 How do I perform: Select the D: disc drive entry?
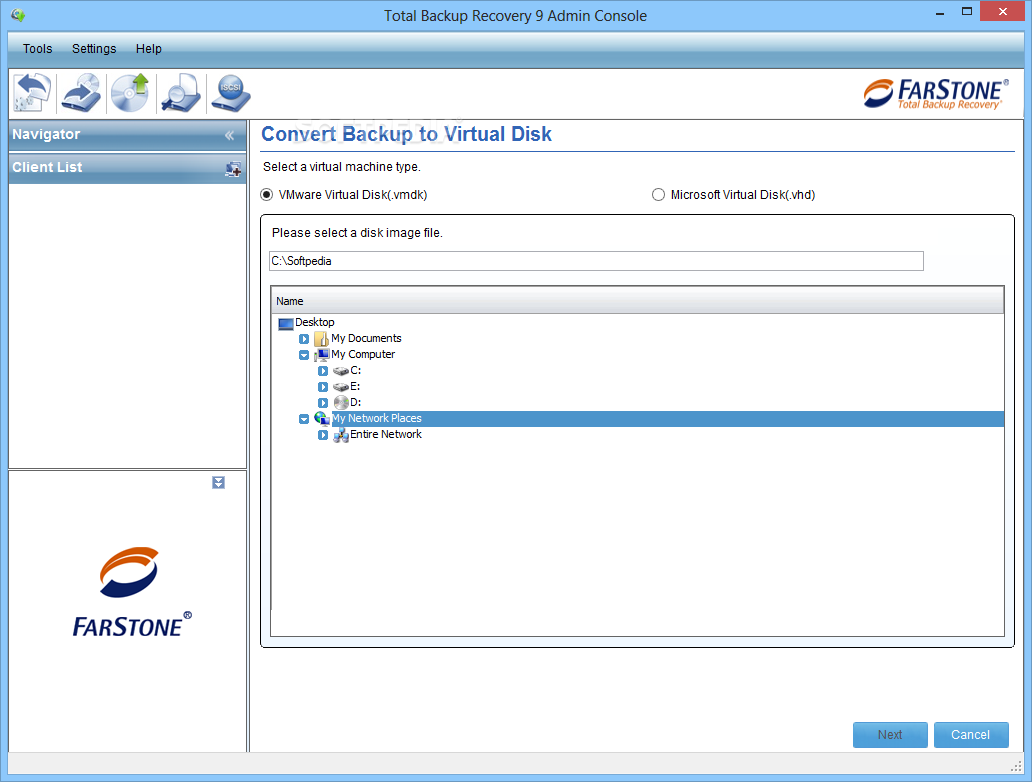(x=355, y=402)
